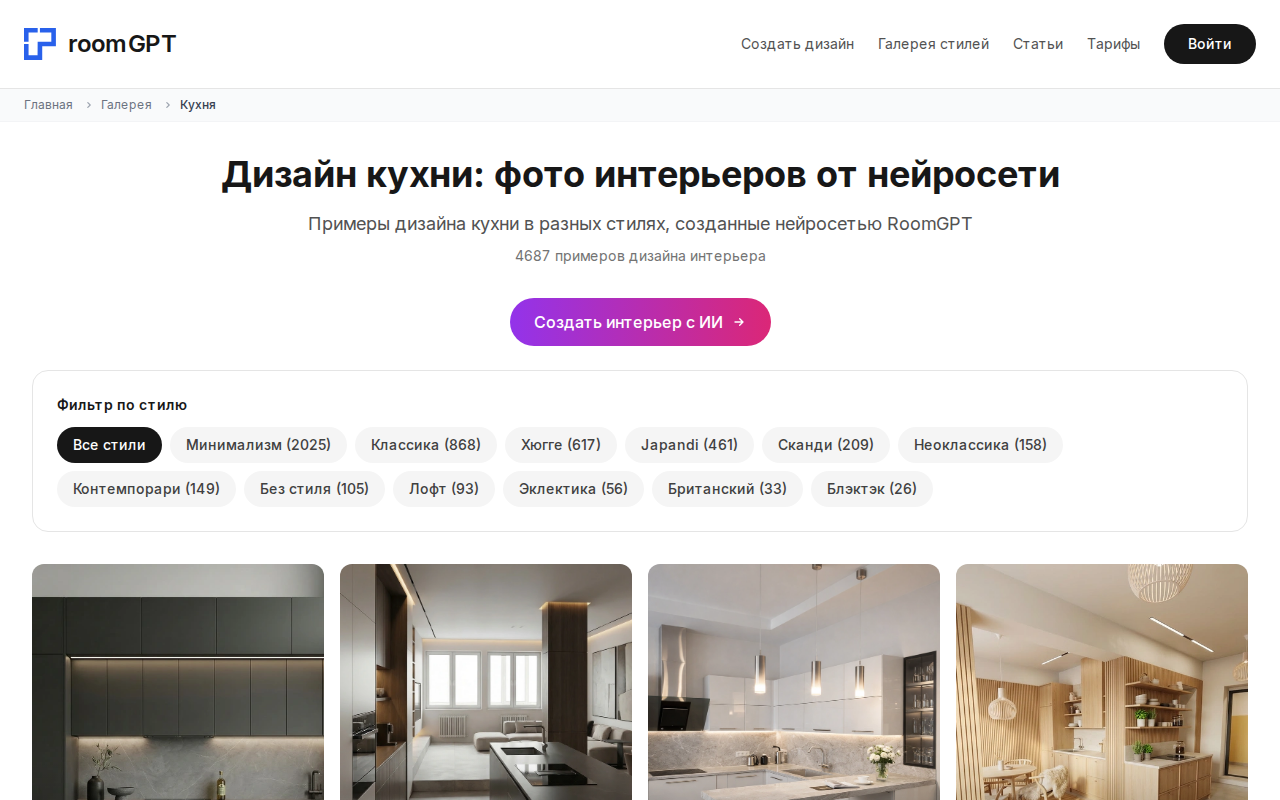Open the Галерея стилей page
Image resolution: width=1280 pixels, height=800 pixels.
coord(933,44)
